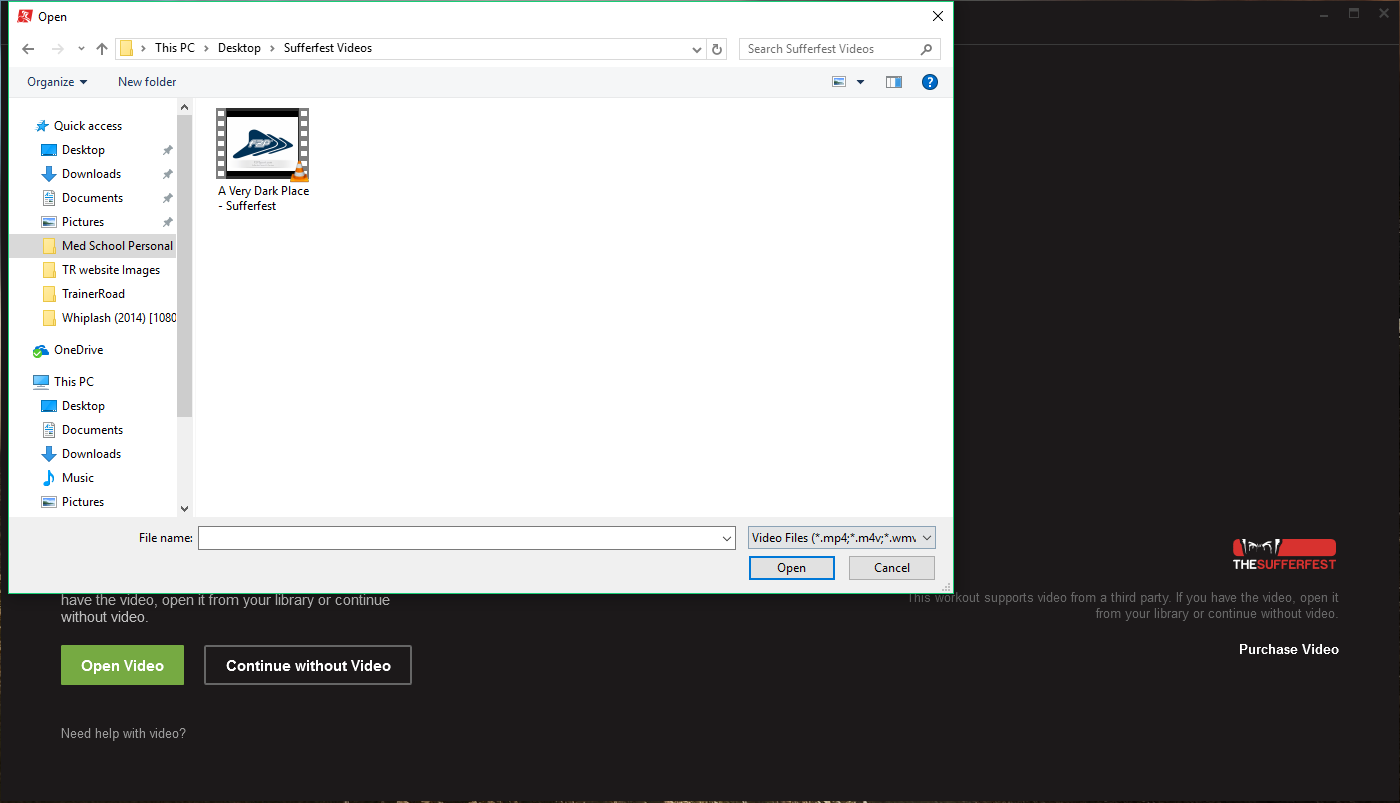This screenshot has width=1400, height=803.
Task: Show the preview pane
Action: tap(894, 82)
